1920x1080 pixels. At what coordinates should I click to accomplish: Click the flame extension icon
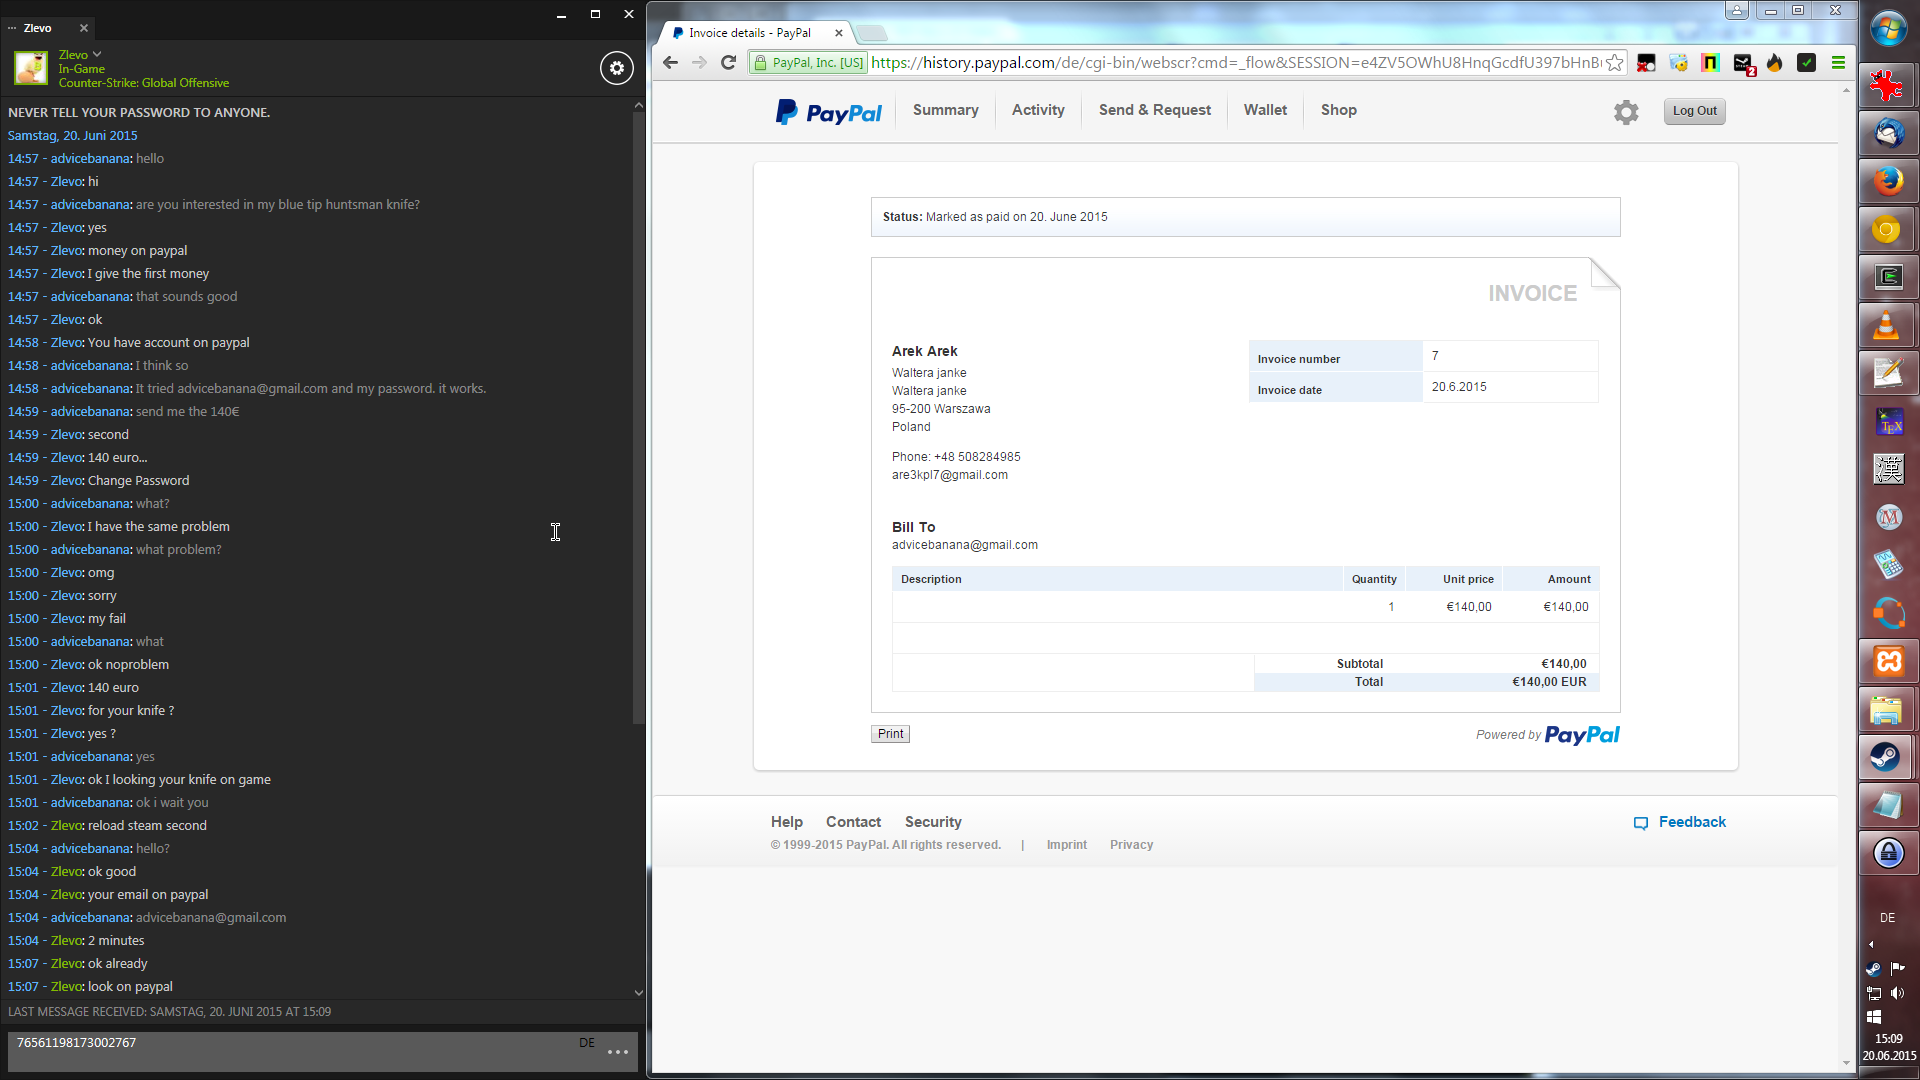click(x=1775, y=63)
